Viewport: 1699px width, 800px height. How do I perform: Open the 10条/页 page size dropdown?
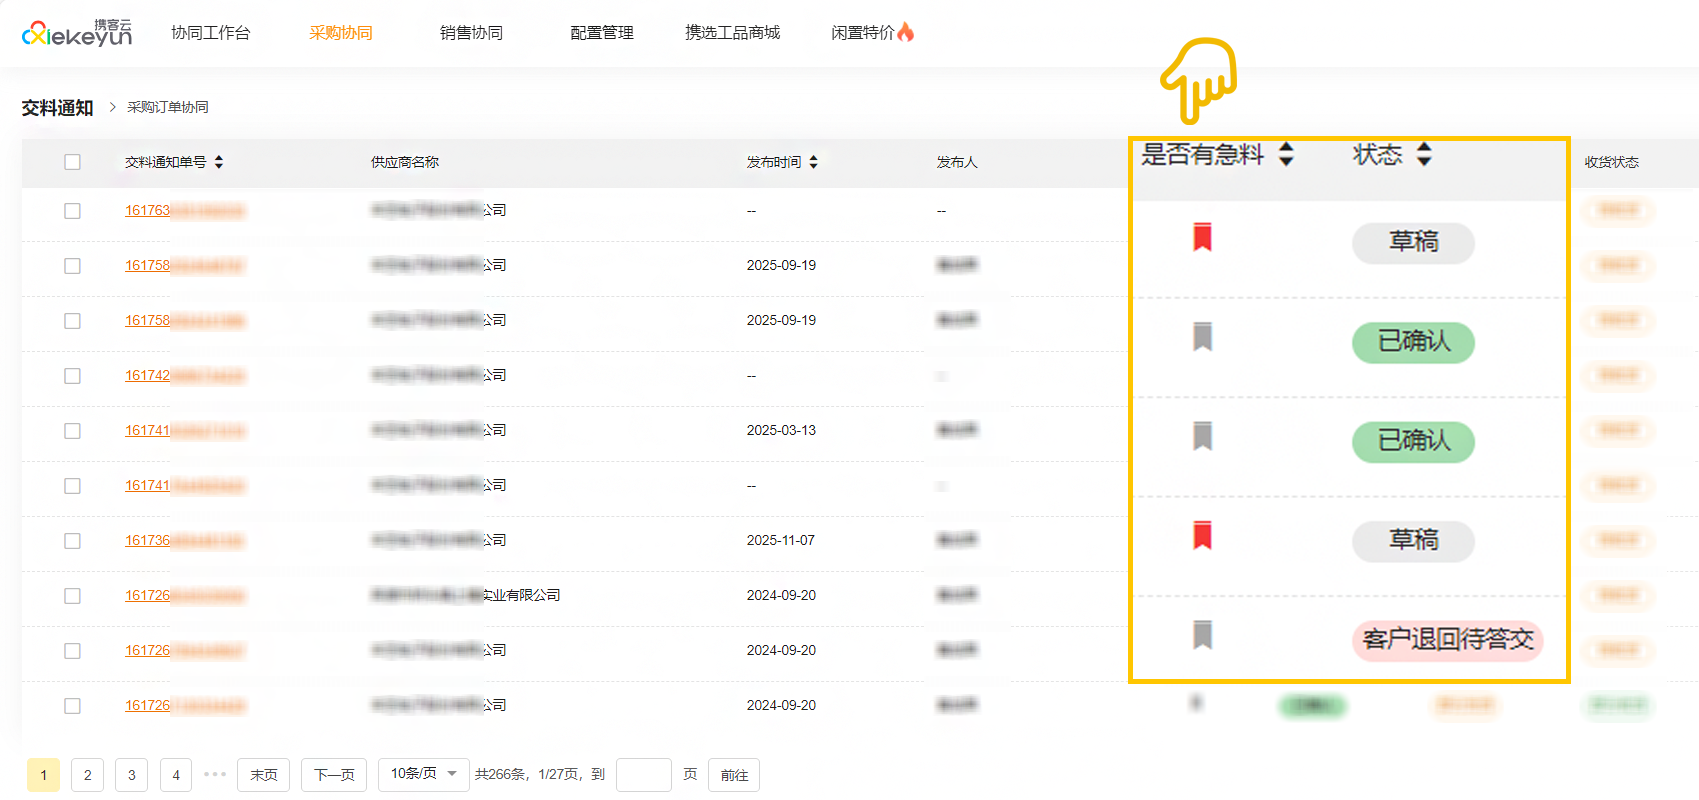click(423, 774)
